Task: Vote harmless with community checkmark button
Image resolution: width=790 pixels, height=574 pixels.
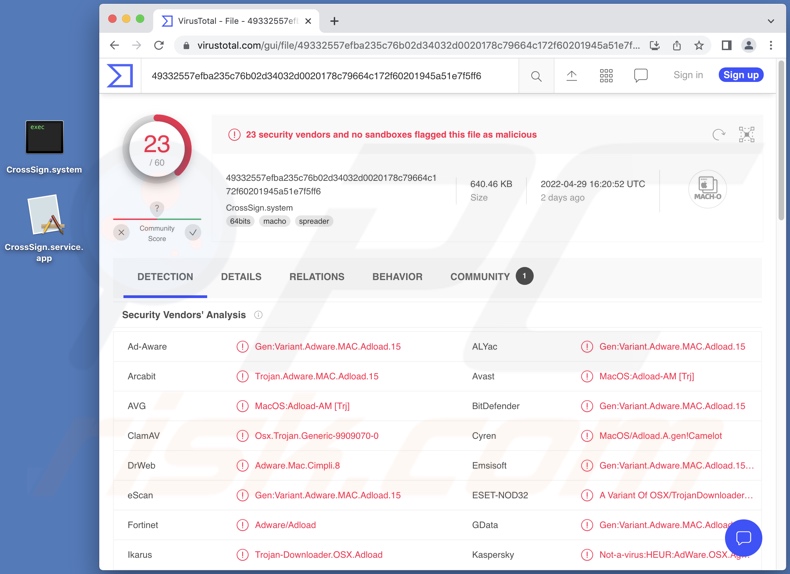Action: pos(193,232)
